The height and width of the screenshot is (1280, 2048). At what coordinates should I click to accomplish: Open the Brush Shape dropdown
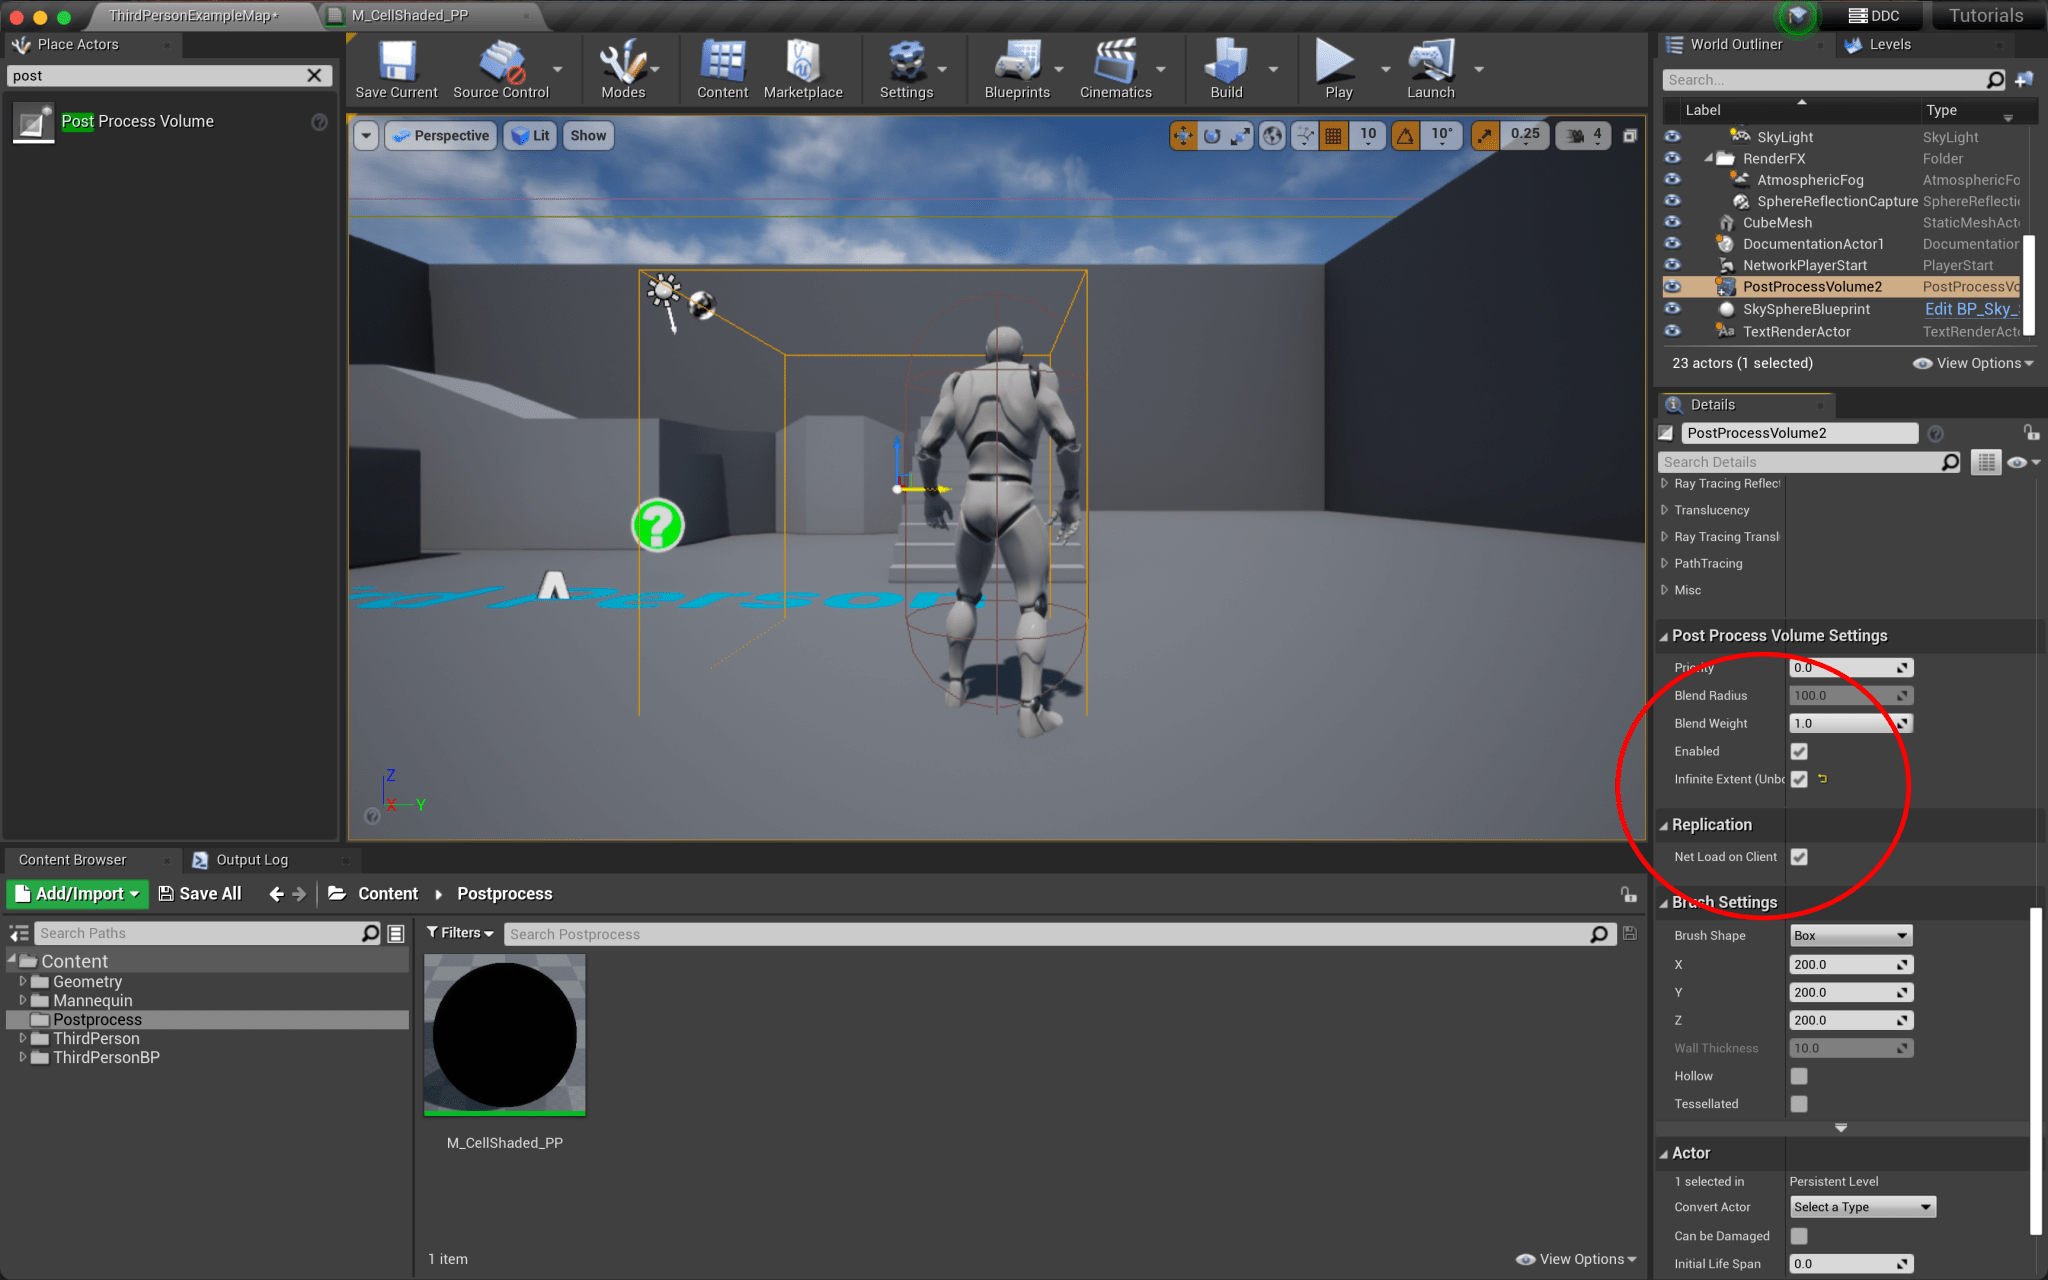1850,935
